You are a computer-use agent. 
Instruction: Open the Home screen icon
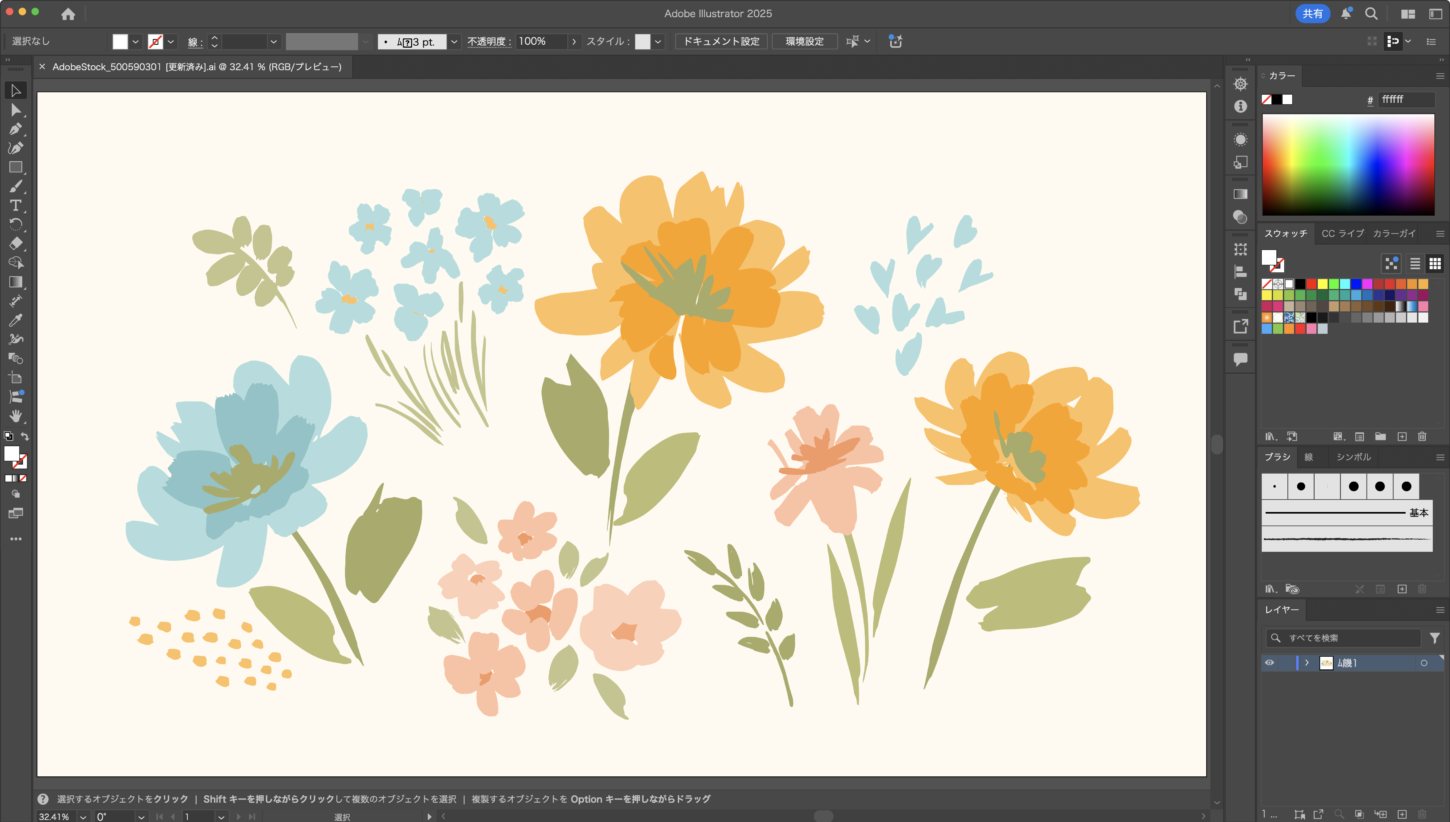point(68,14)
